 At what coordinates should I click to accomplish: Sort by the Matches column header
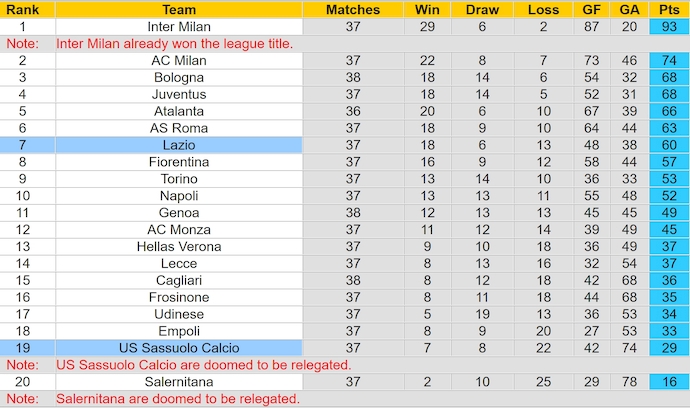click(x=352, y=9)
